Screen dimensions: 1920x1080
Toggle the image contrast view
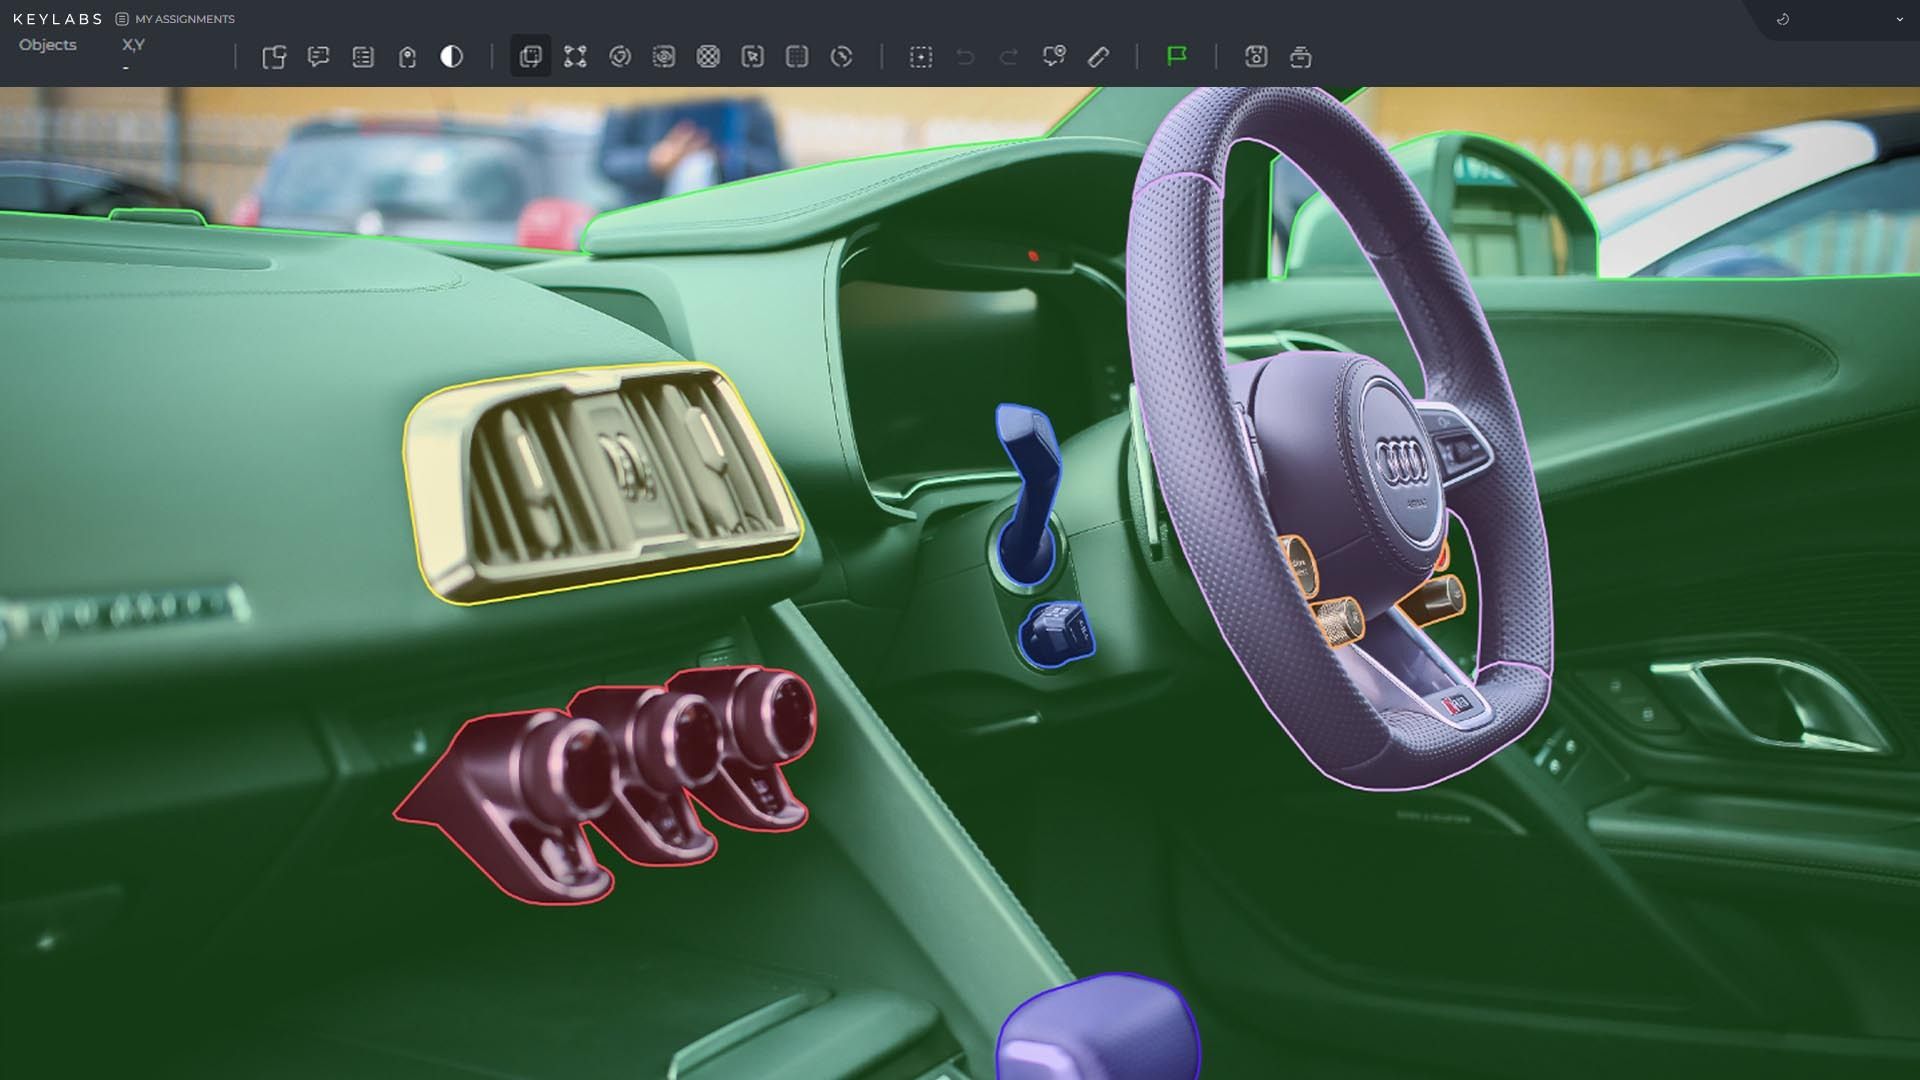451,57
